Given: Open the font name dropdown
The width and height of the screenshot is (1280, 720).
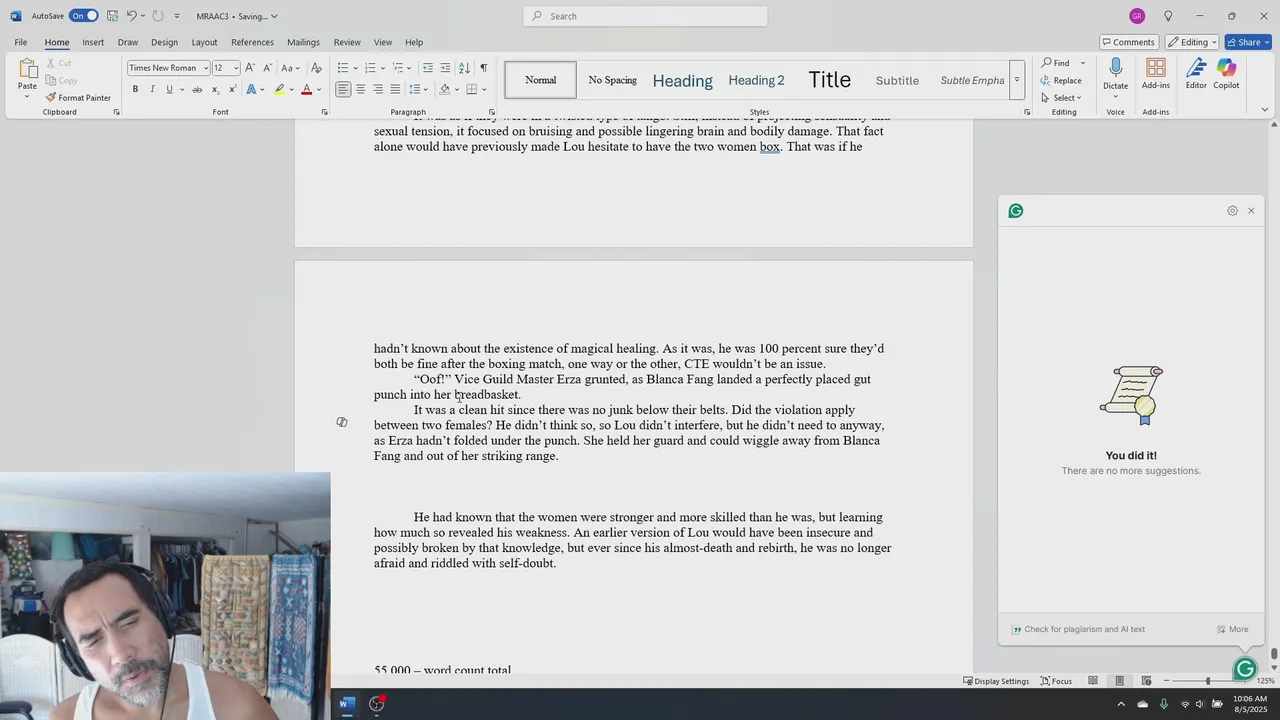Looking at the screenshot, I should point(206,68).
